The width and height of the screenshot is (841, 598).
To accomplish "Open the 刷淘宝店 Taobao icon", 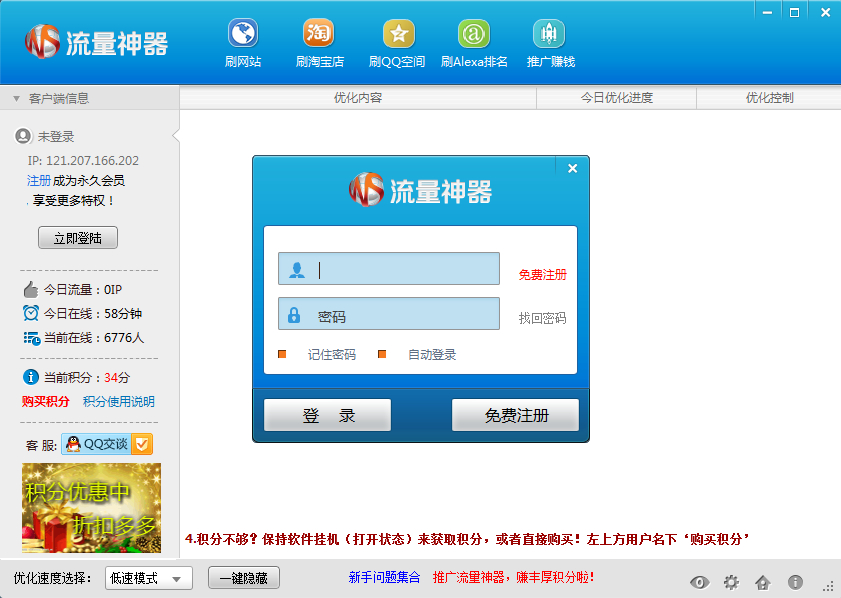I will click(x=319, y=34).
